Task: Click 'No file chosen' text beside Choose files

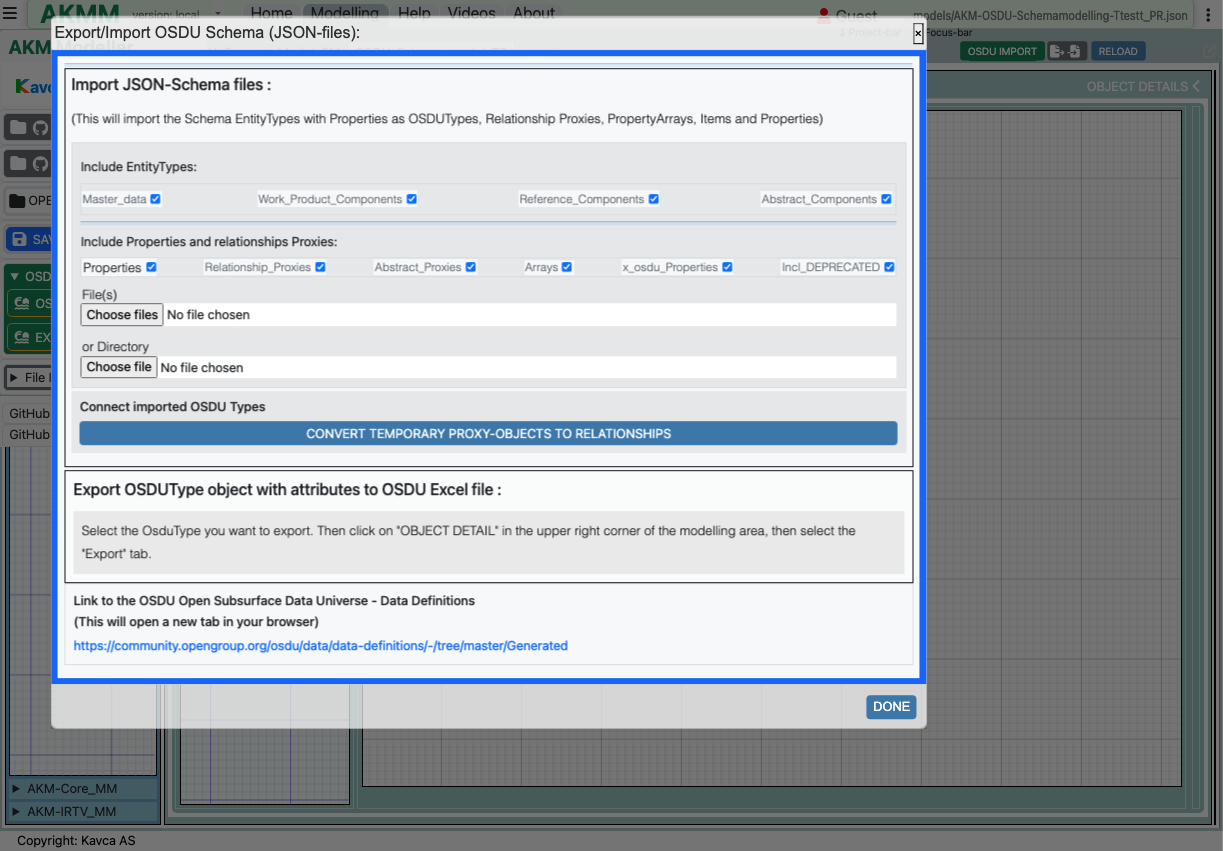Action: [208, 315]
